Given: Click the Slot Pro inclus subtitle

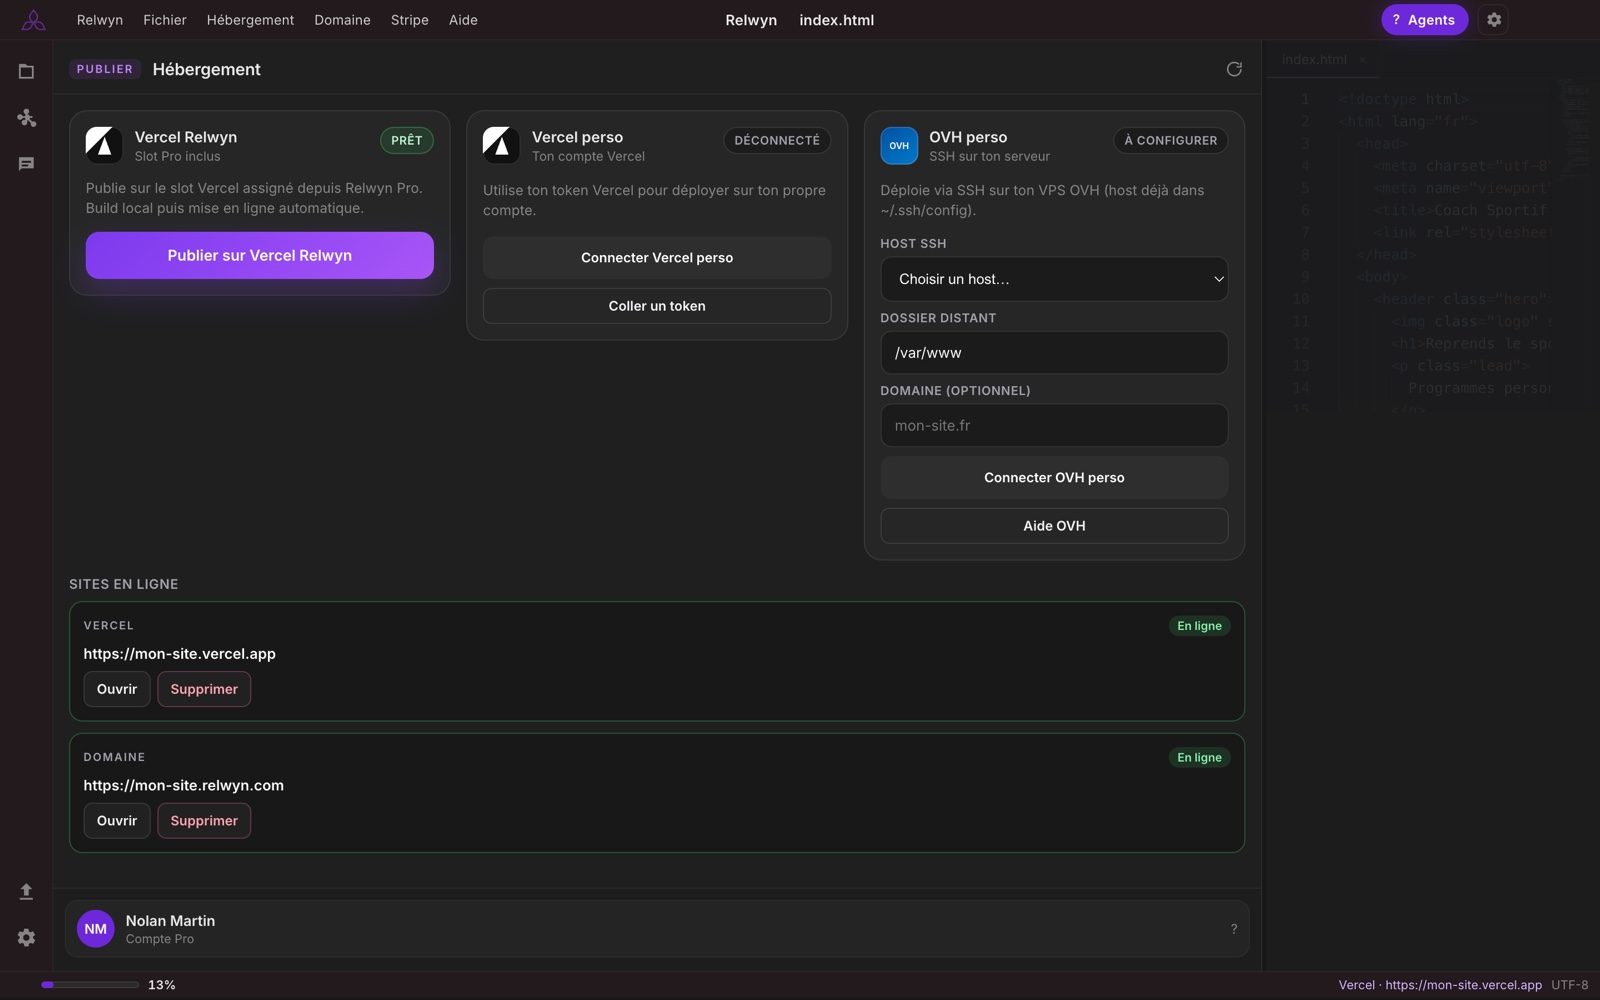Looking at the screenshot, I should tap(178, 157).
